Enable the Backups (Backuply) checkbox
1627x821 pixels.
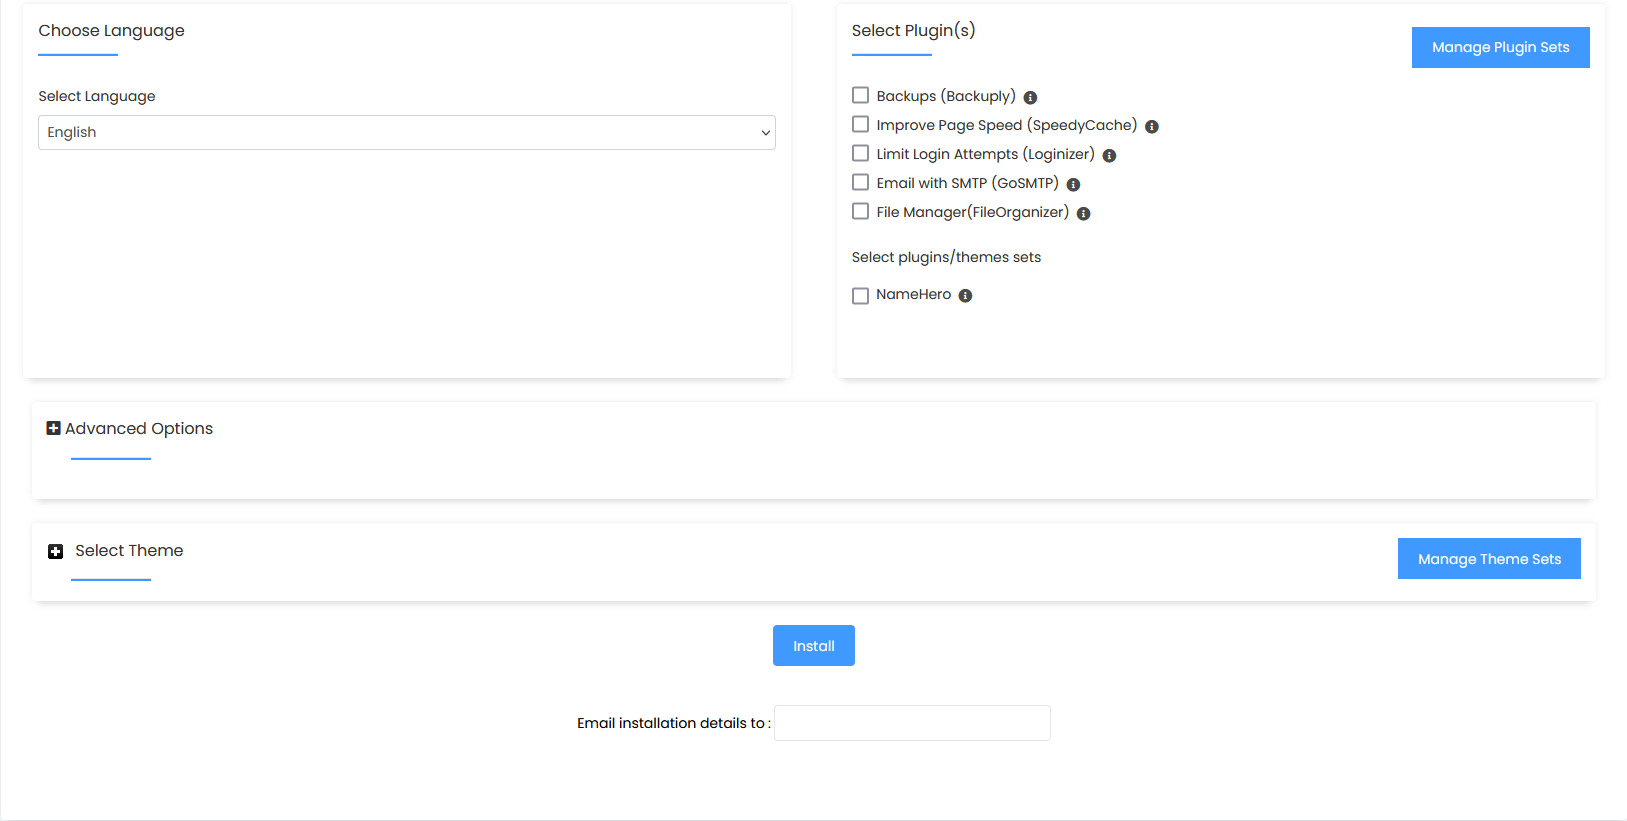pyautogui.click(x=860, y=95)
